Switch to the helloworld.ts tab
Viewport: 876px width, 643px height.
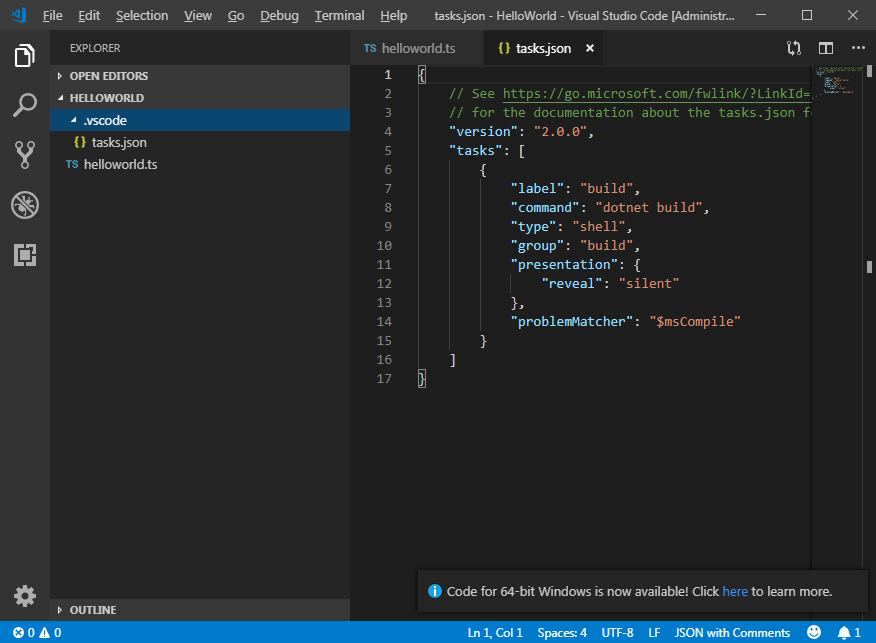pyautogui.click(x=416, y=48)
